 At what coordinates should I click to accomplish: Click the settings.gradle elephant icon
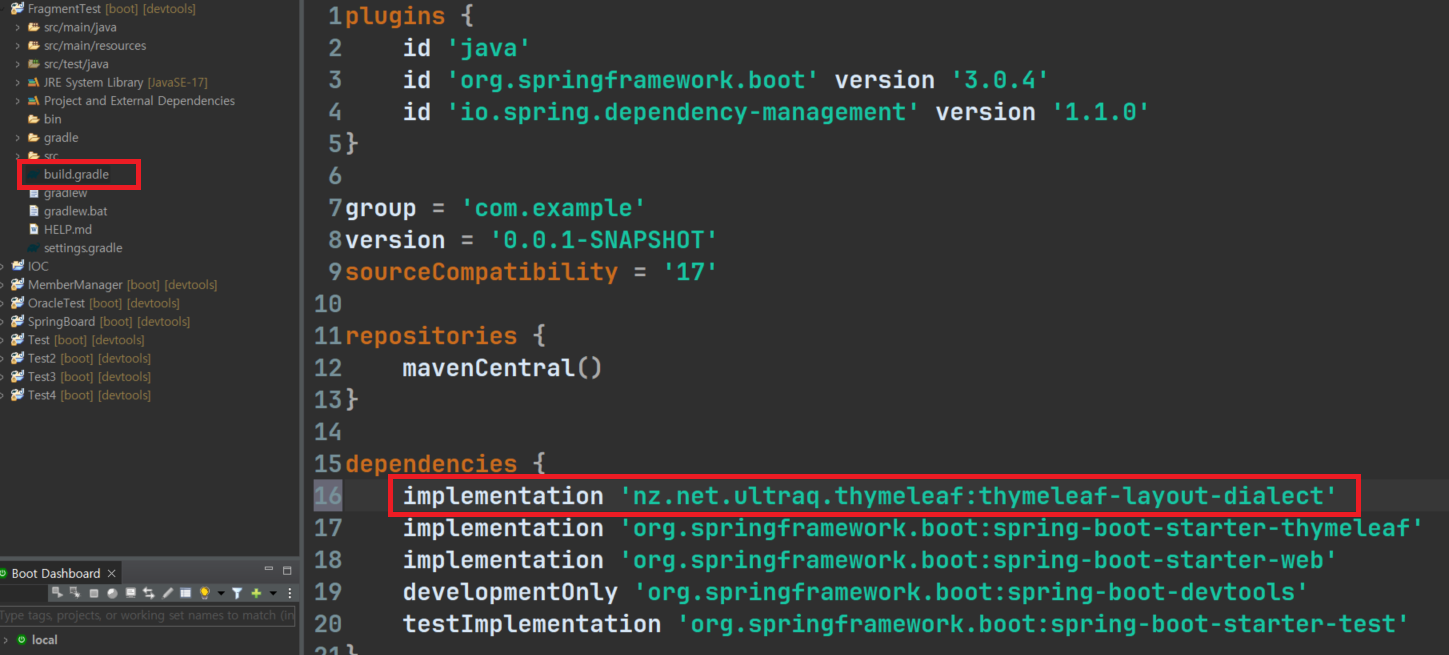[34, 248]
